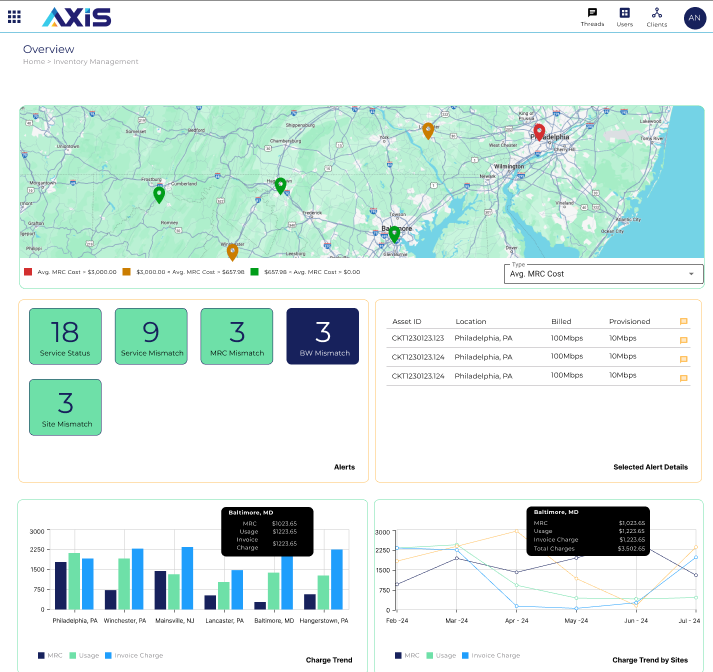
Task: Open comment icon for CKT1230123.123 row
Action: pos(683,340)
